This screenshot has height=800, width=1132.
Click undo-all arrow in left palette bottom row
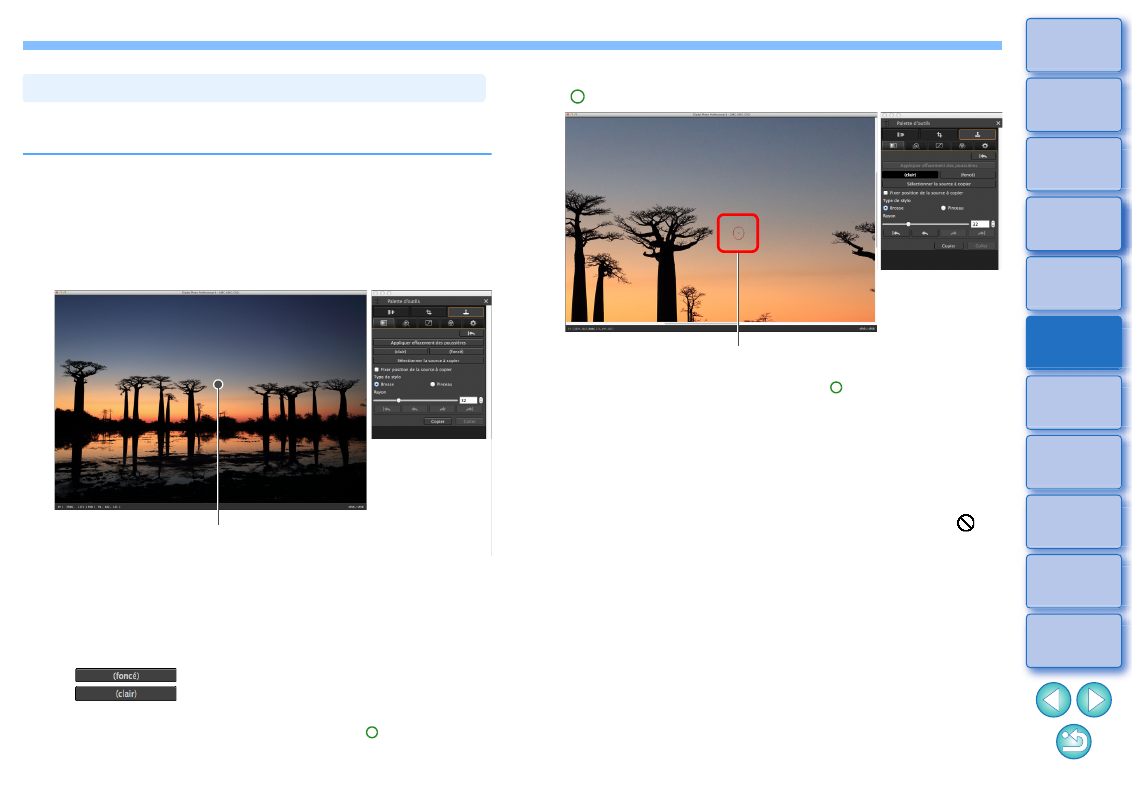pyautogui.click(x=386, y=409)
